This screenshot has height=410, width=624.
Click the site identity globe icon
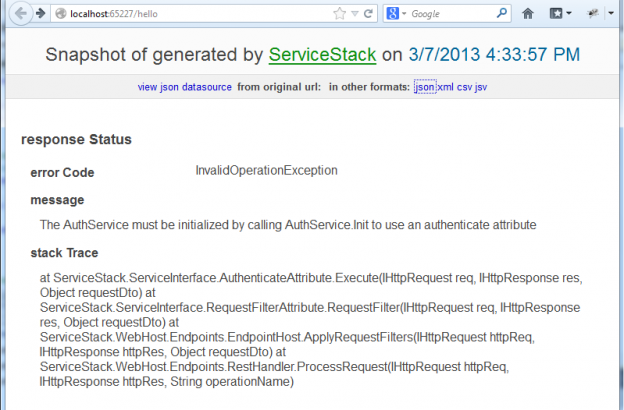(61, 14)
